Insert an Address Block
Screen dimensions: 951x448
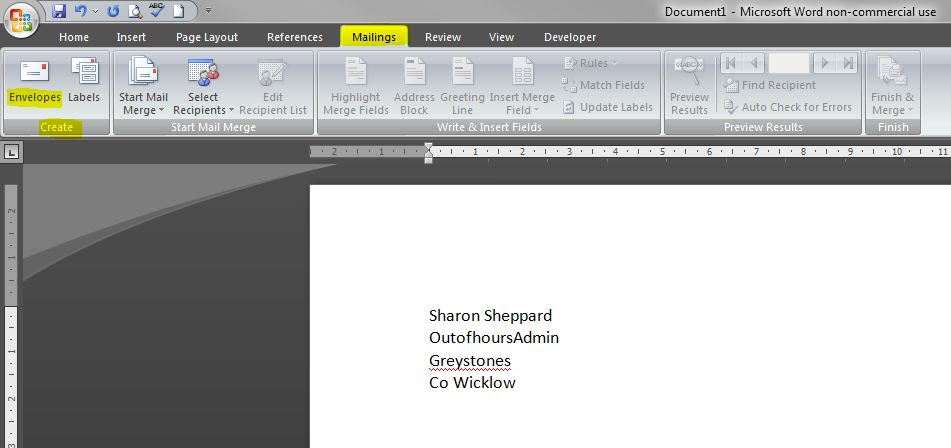click(x=414, y=85)
